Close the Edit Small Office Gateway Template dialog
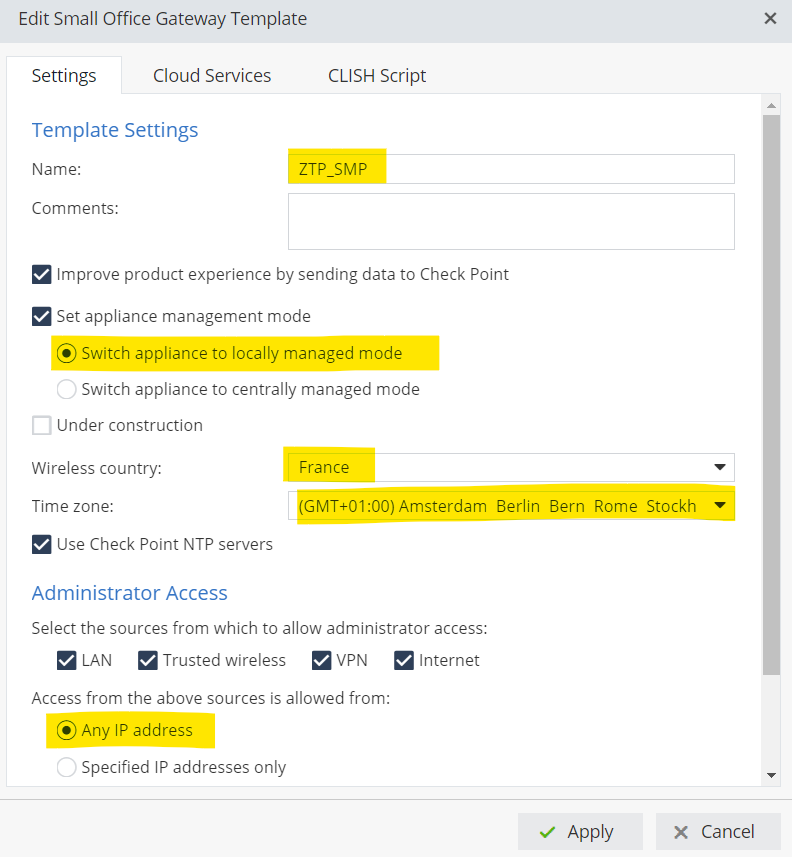Image resolution: width=792 pixels, height=857 pixels. click(x=770, y=19)
